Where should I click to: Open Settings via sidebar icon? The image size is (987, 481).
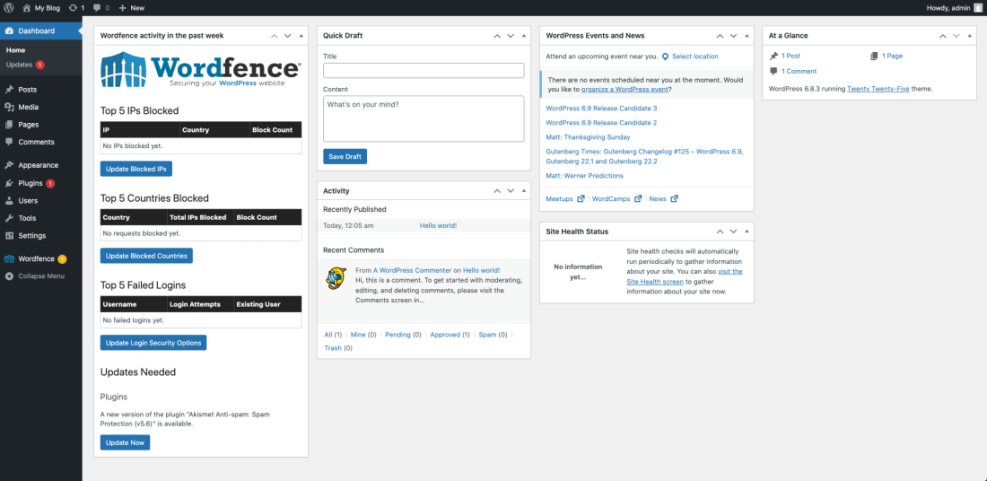coord(9,236)
